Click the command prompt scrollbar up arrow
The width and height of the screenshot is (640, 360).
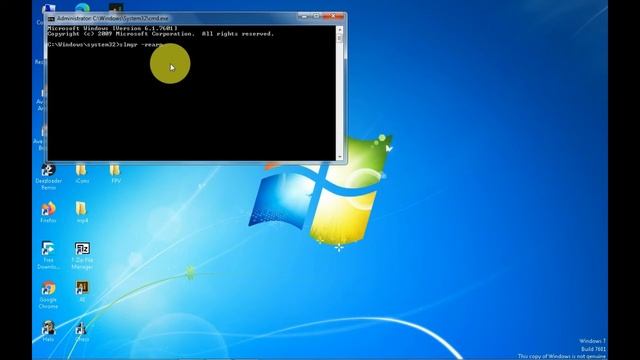[x=340, y=30]
